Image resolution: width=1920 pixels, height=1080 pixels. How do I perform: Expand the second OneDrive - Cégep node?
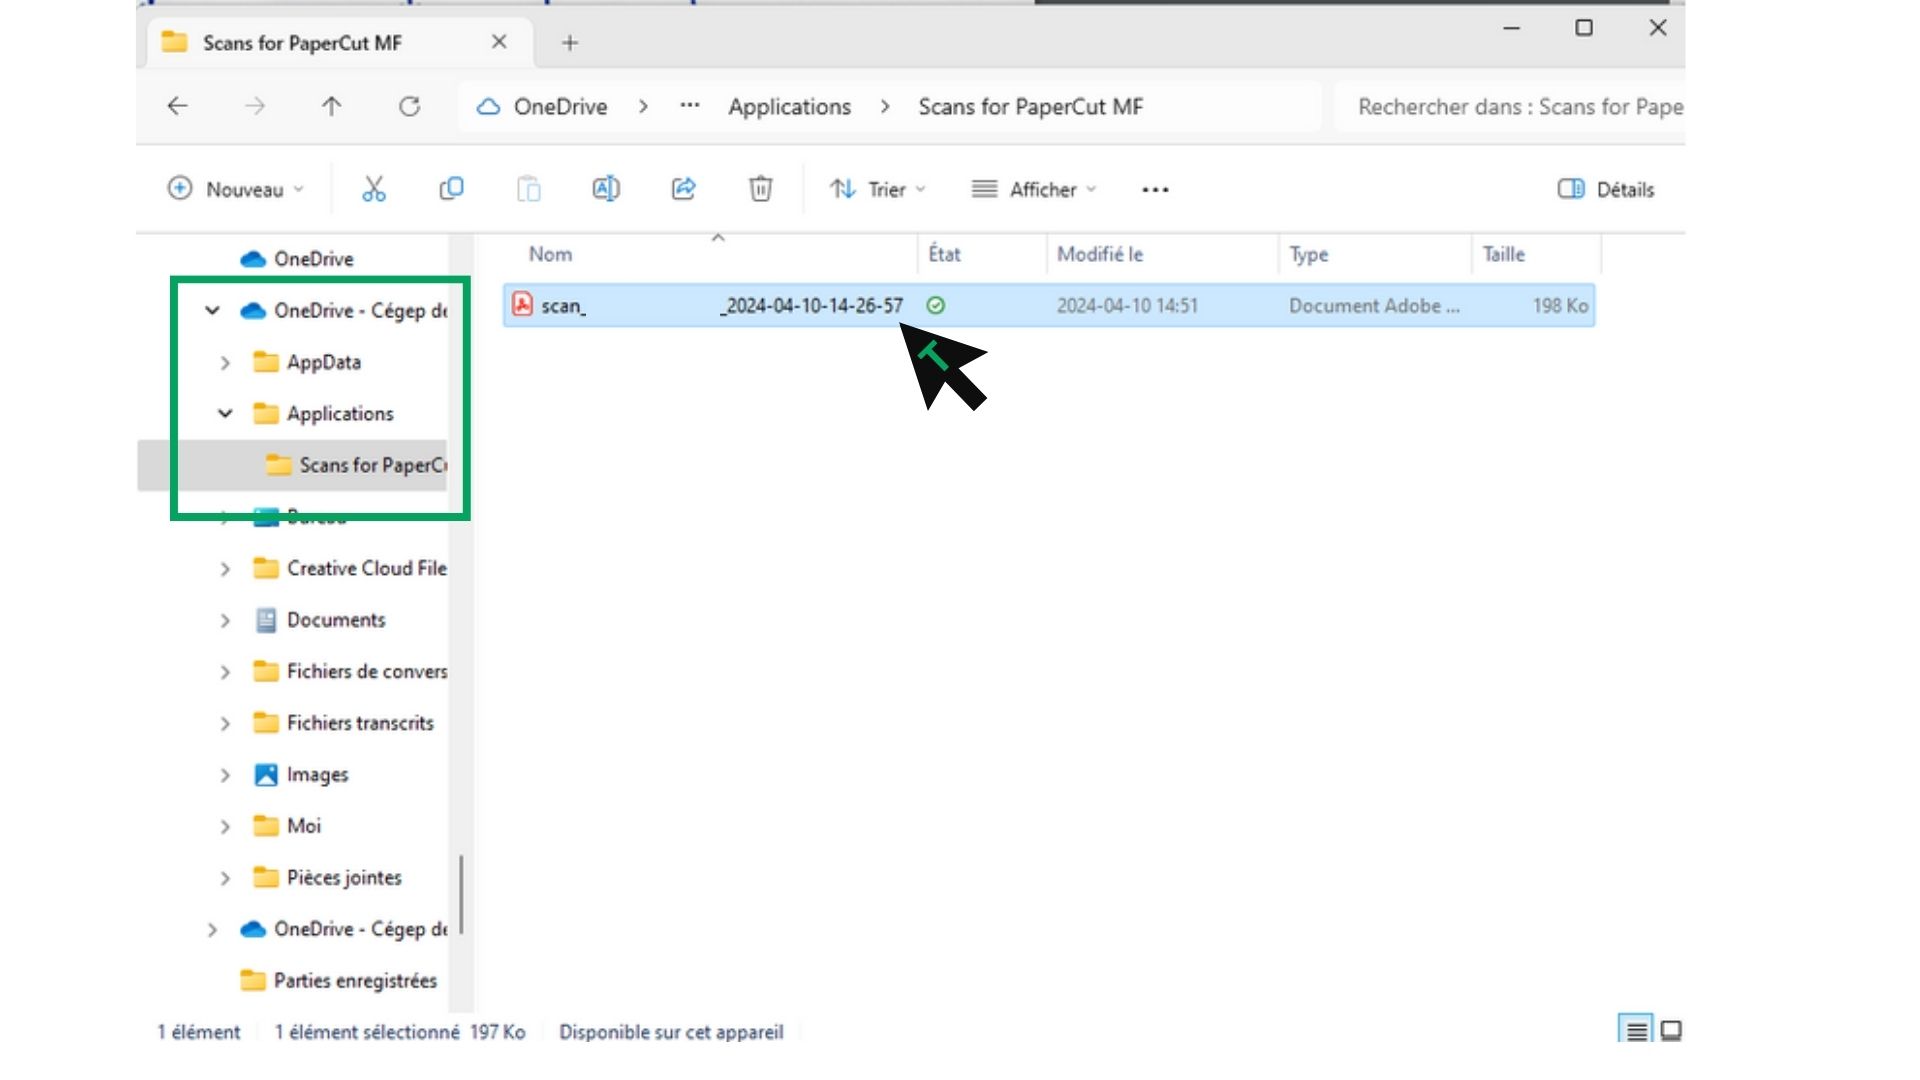click(x=212, y=929)
